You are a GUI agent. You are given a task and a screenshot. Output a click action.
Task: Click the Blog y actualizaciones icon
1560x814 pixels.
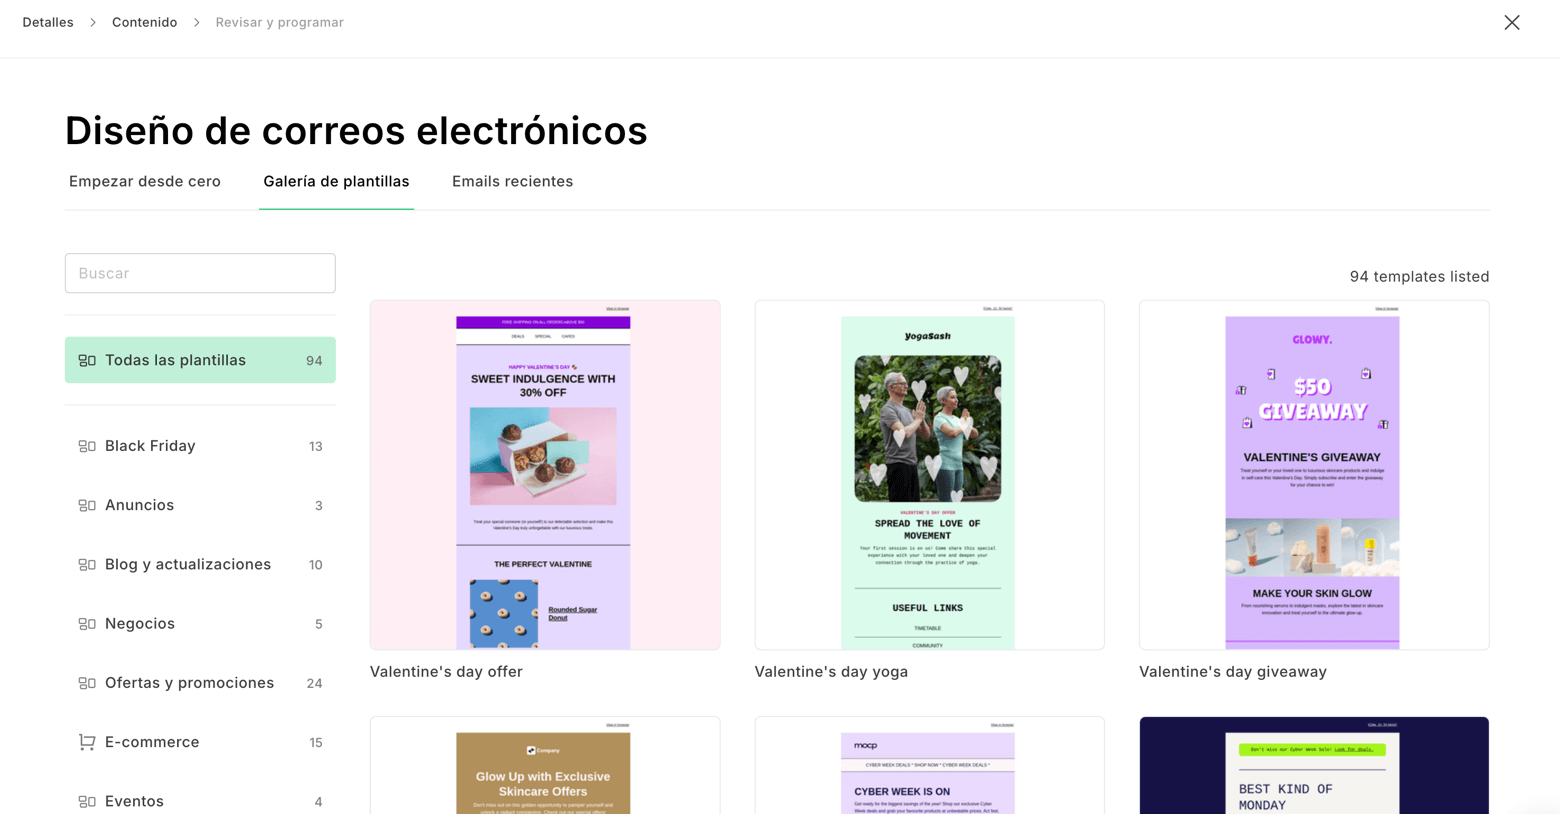87,564
